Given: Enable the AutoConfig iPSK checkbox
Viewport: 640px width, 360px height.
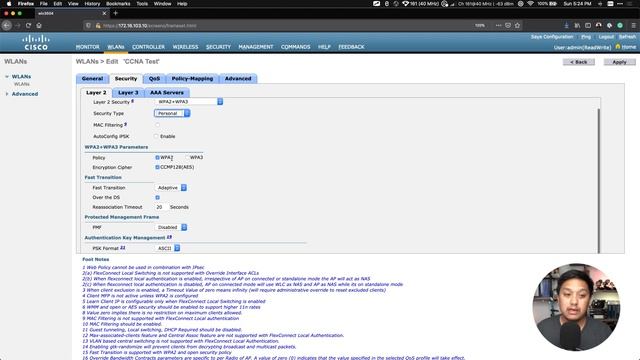Looking at the screenshot, I should [156, 136].
